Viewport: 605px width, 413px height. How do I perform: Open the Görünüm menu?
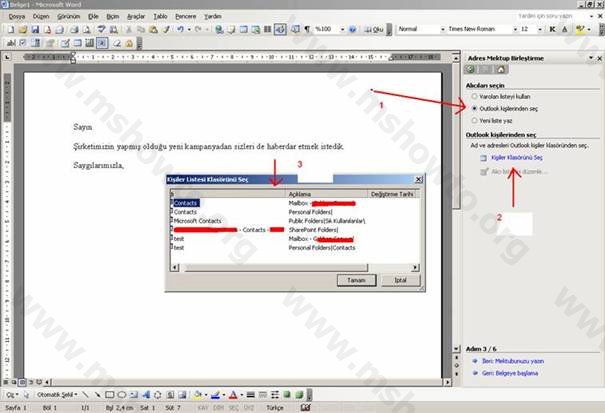tap(69, 17)
